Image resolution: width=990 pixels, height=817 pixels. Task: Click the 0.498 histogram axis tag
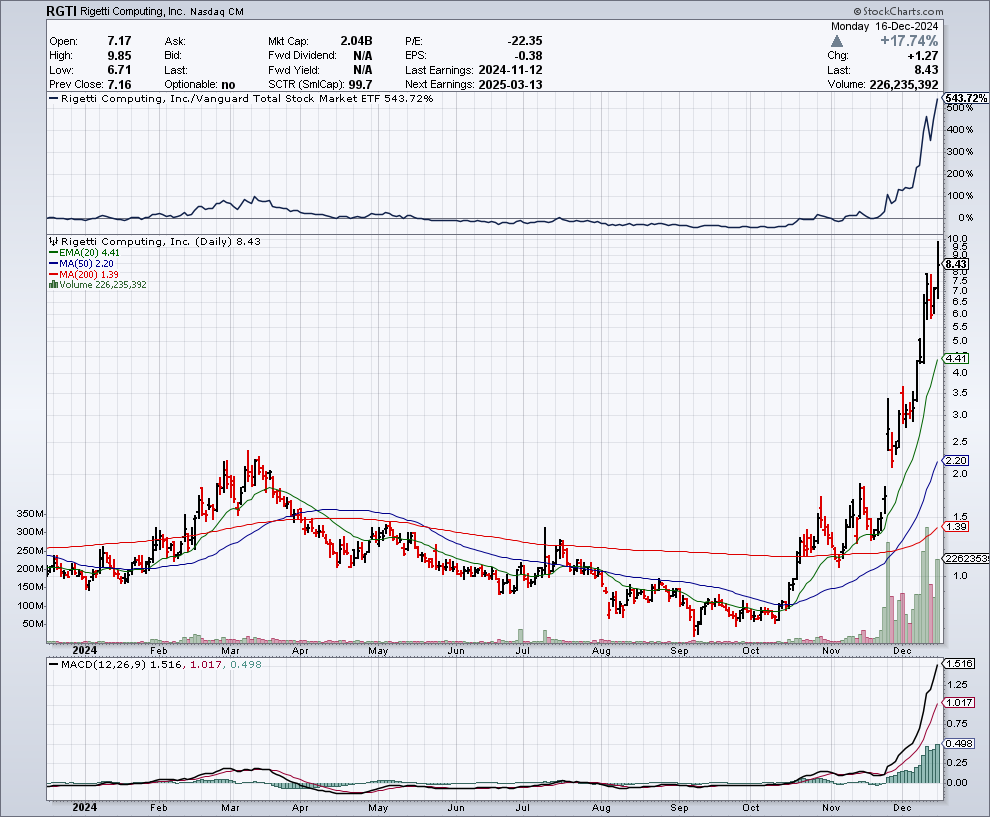pos(960,743)
